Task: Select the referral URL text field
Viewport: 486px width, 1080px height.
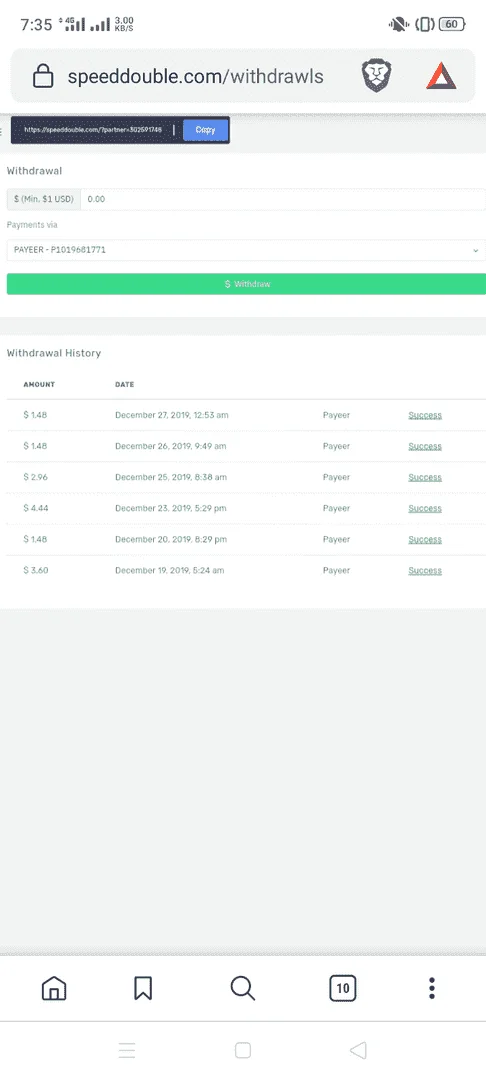Action: [93, 129]
